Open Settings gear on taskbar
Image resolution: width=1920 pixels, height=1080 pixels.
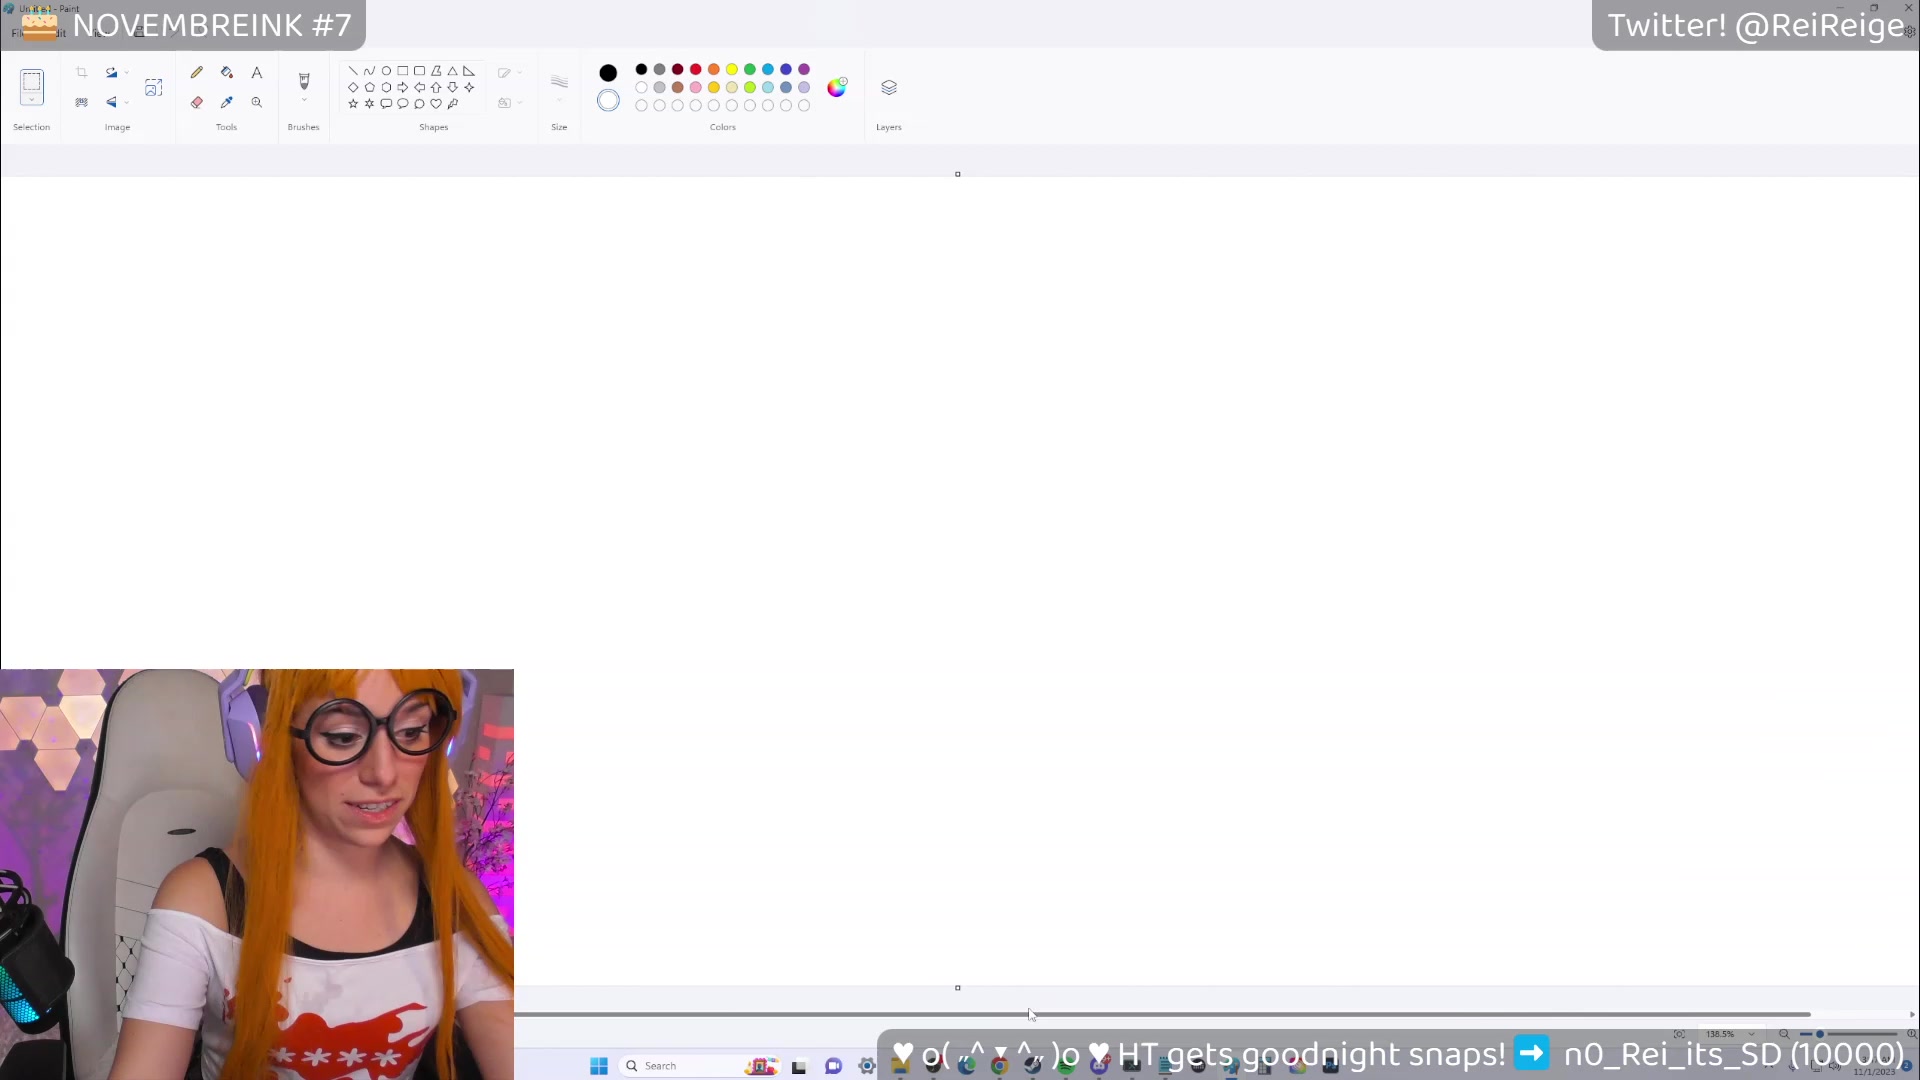click(x=867, y=1067)
